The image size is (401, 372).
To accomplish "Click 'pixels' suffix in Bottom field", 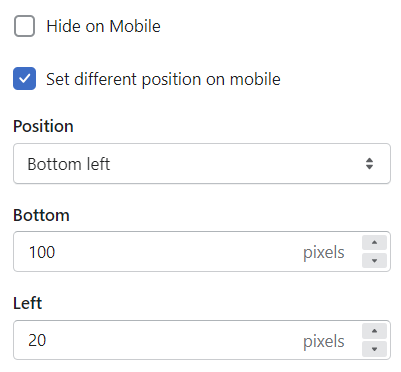I will (324, 253).
